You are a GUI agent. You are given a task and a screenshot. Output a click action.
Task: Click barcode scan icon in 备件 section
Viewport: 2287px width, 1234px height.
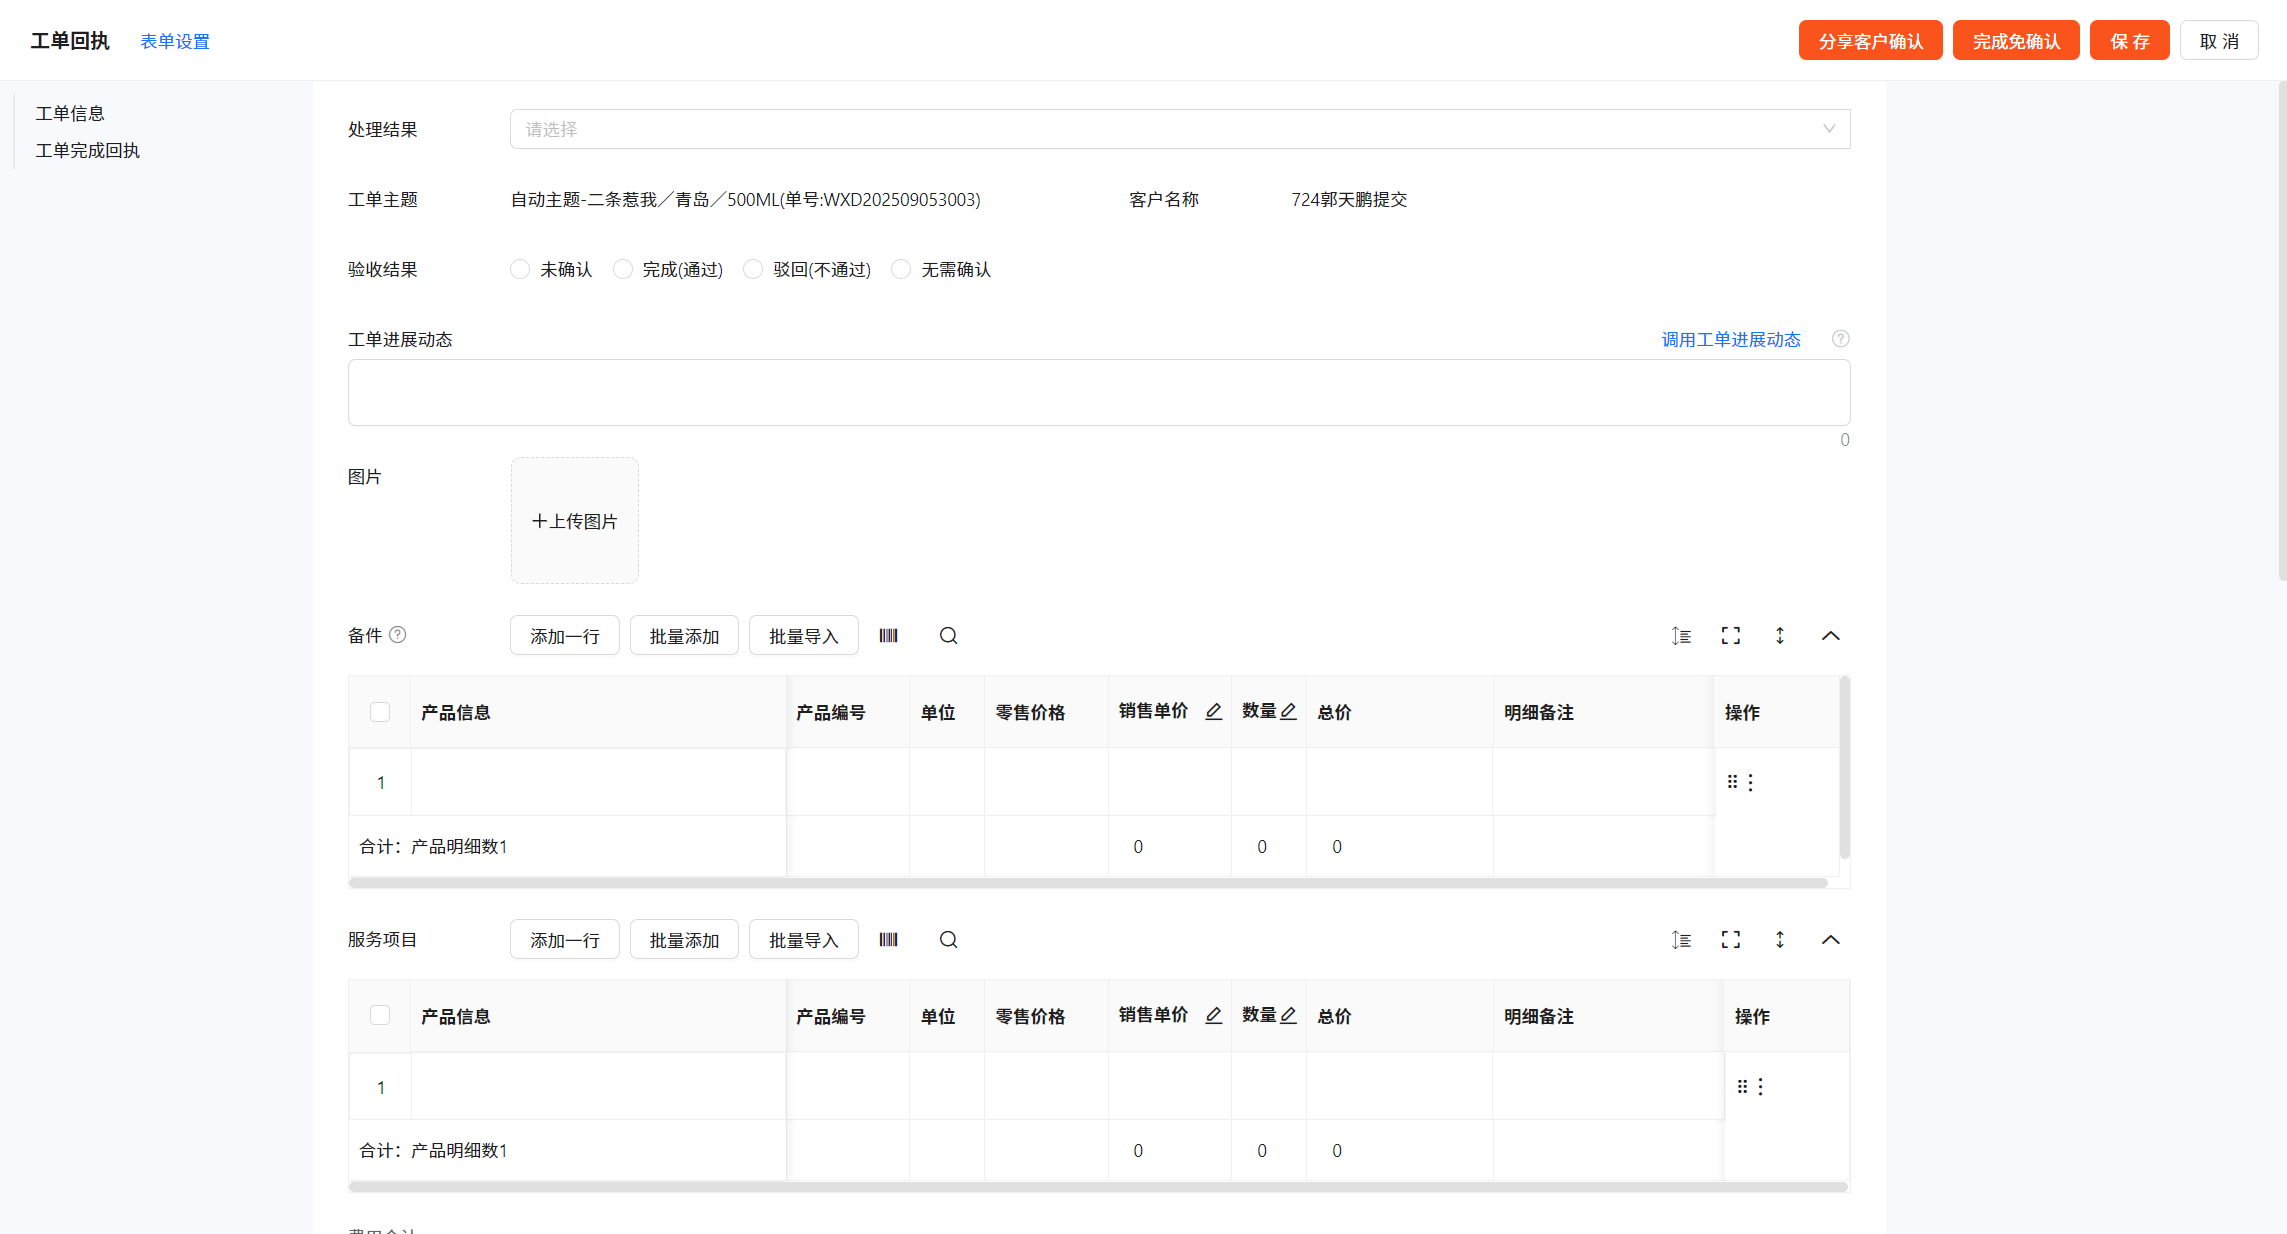pos(888,636)
